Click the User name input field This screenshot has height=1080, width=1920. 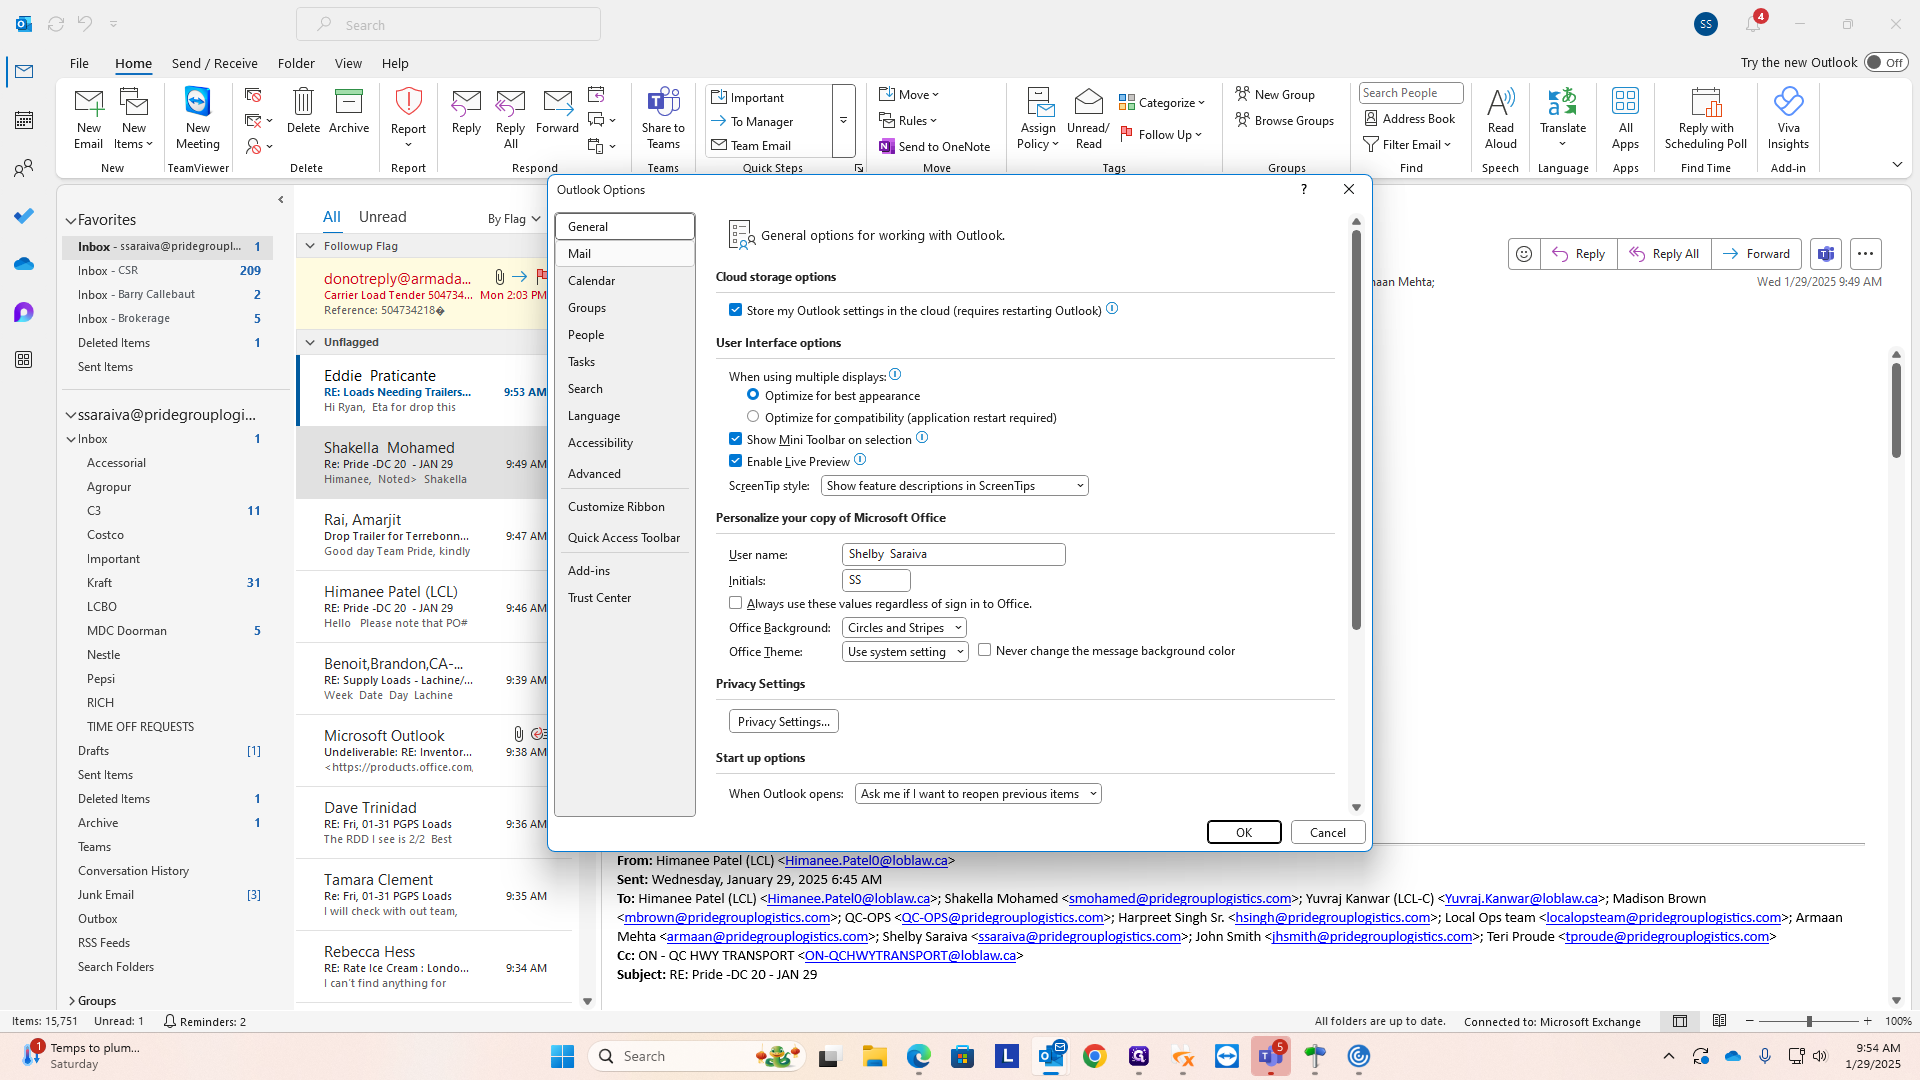953,554
